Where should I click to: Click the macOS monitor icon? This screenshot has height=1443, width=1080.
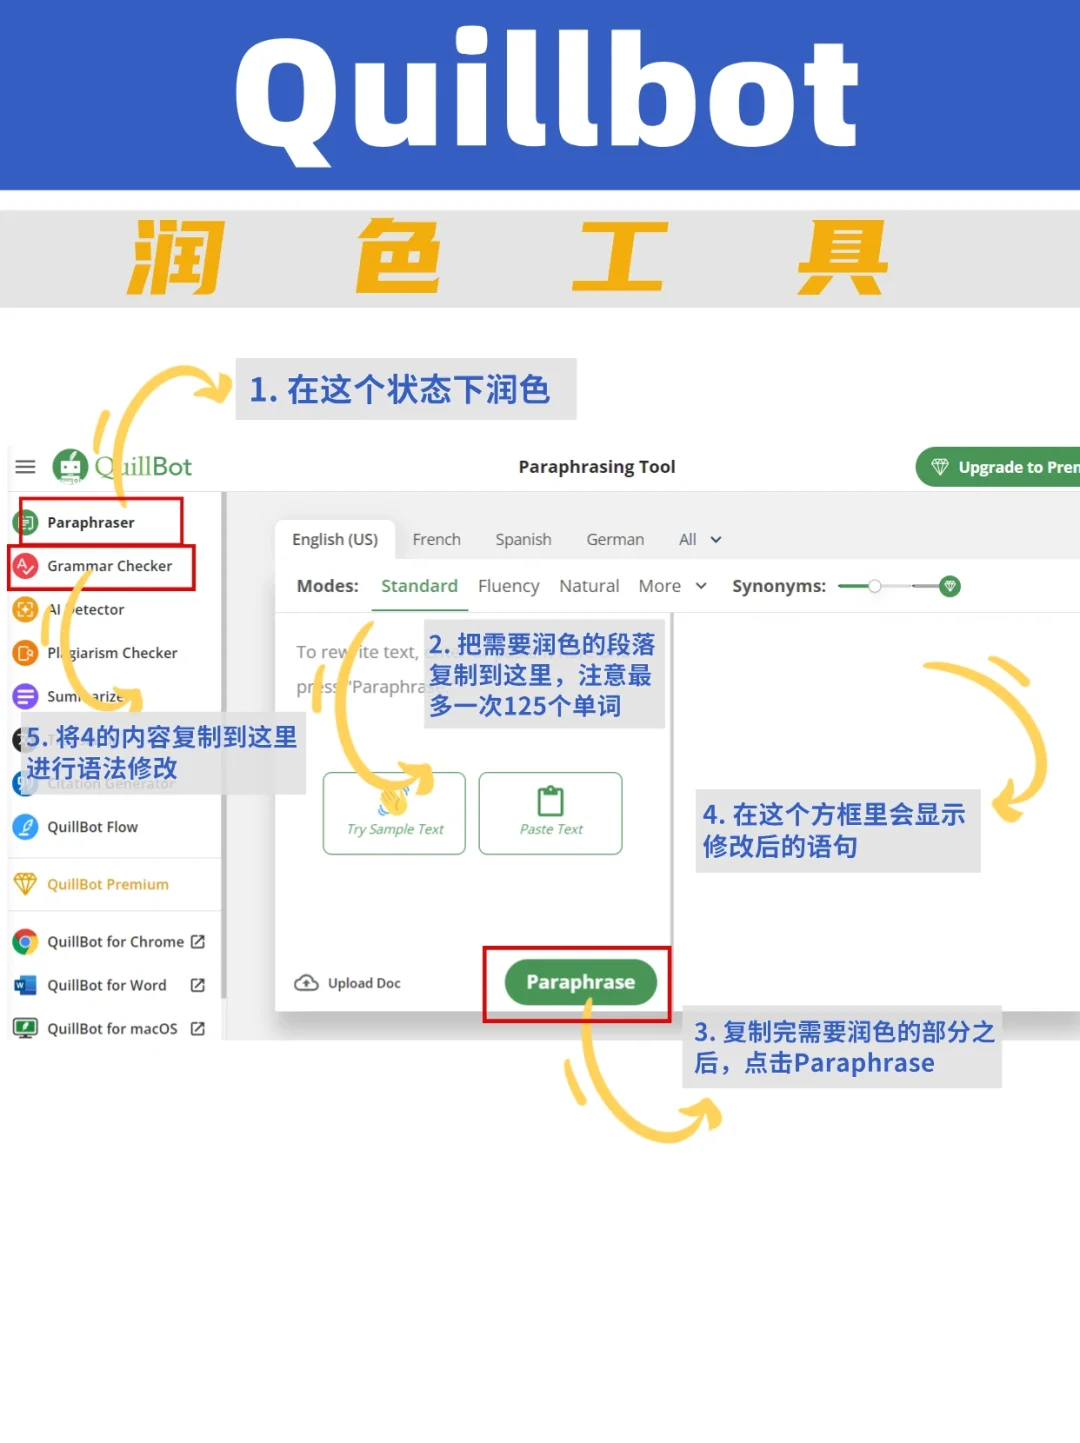coord(25,1028)
